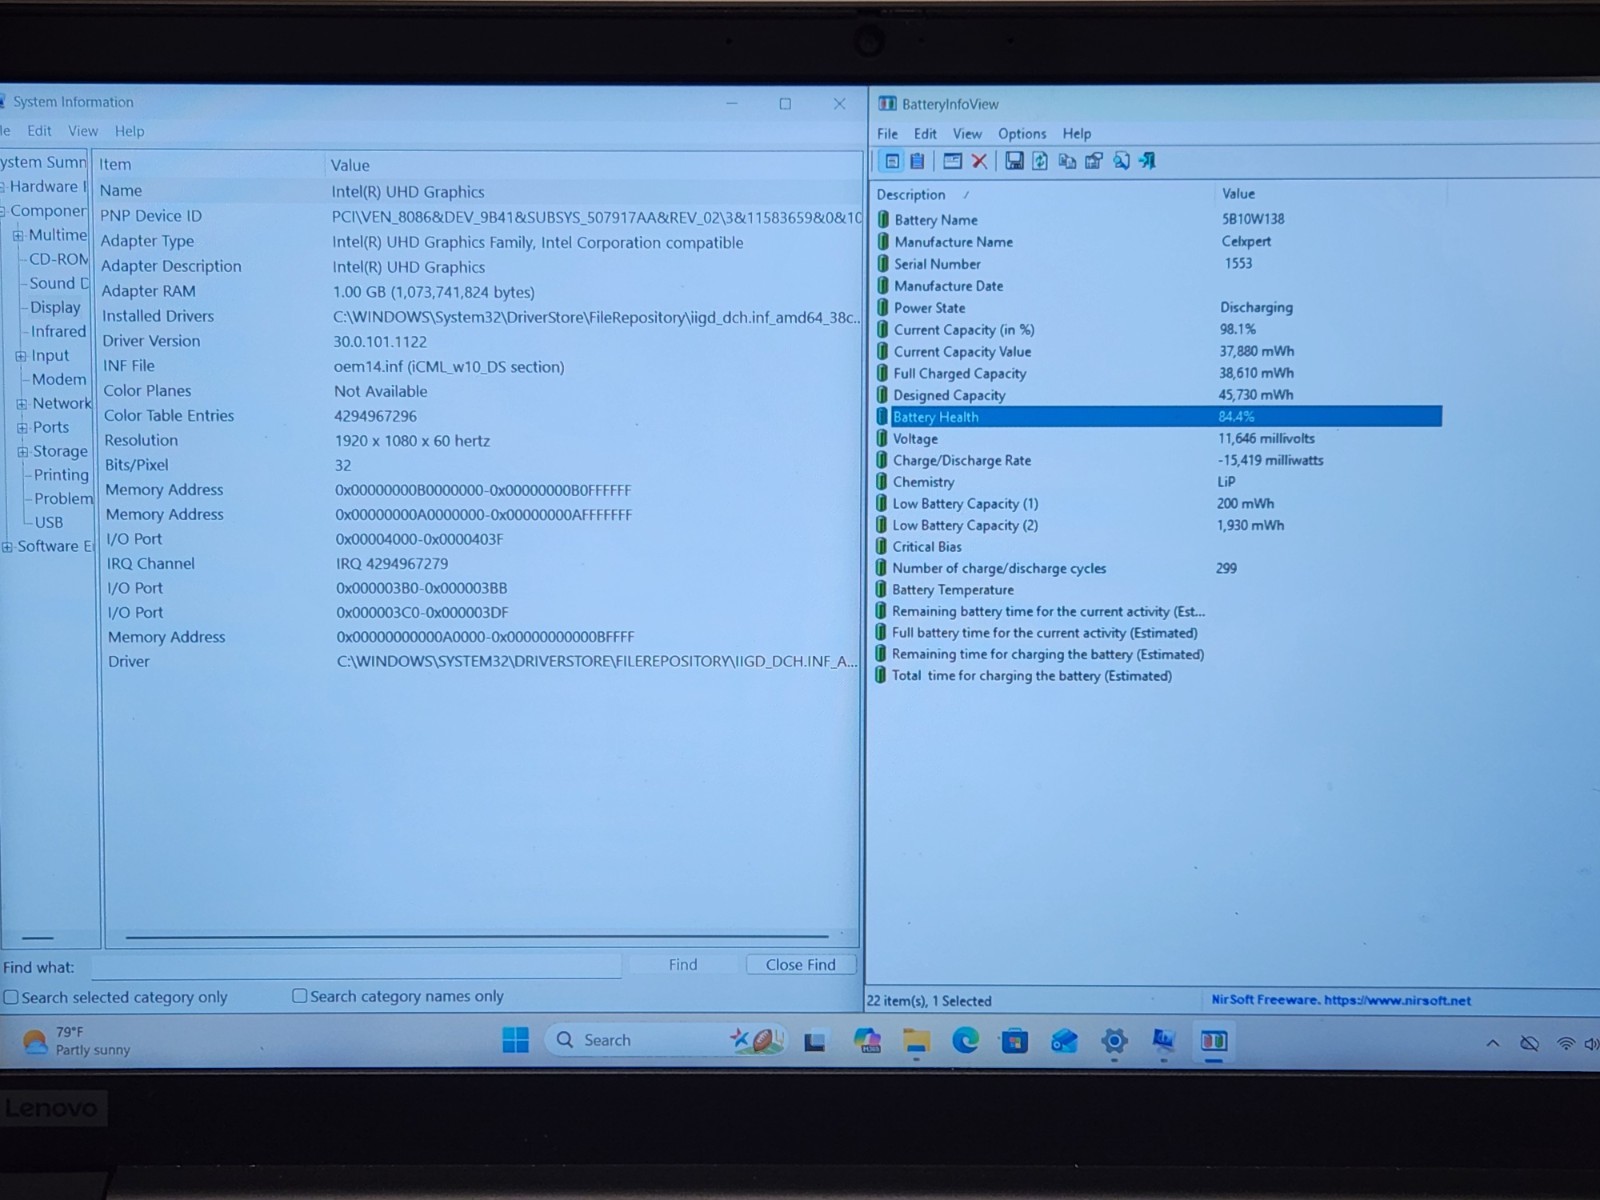
Task: Switch to System Information taskbar icon
Action: pos(1163,1041)
